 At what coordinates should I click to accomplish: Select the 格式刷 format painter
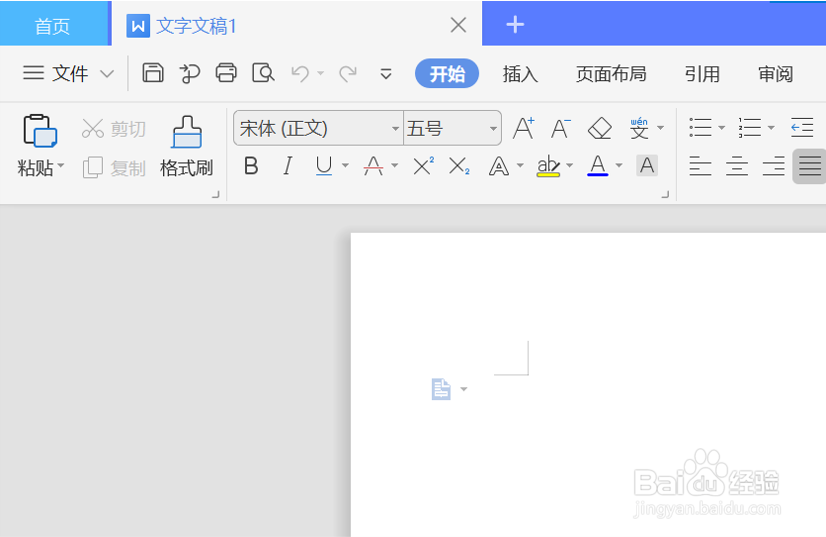[186, 147]
